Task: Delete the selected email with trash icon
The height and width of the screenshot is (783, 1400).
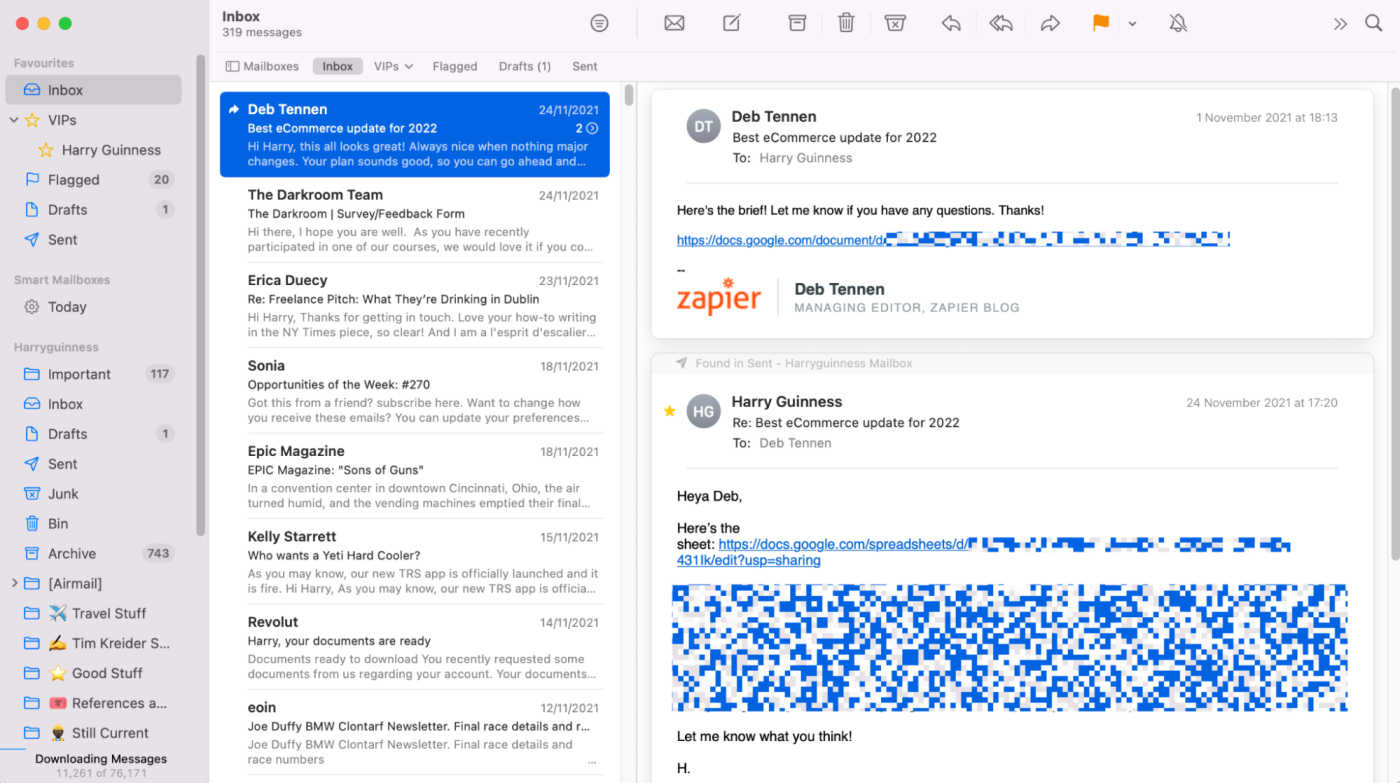Action: click(846, 23)
